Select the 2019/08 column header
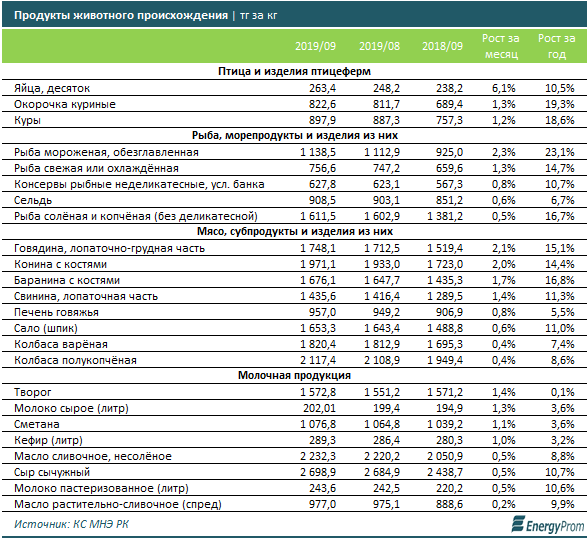 click(379, 46)
